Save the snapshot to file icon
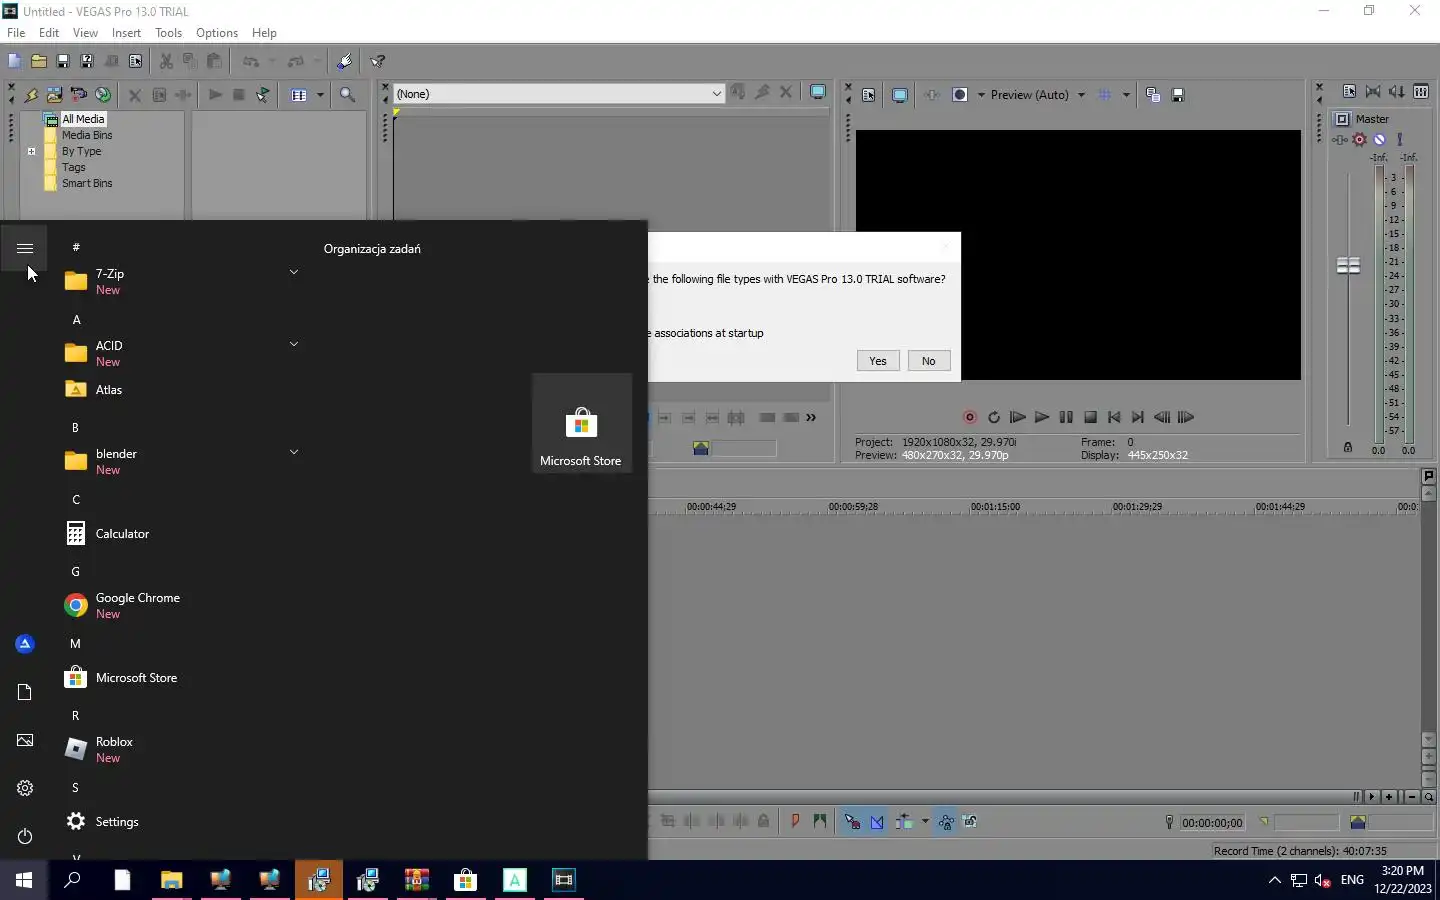 pyautogui.click(x=1178, y=95)
